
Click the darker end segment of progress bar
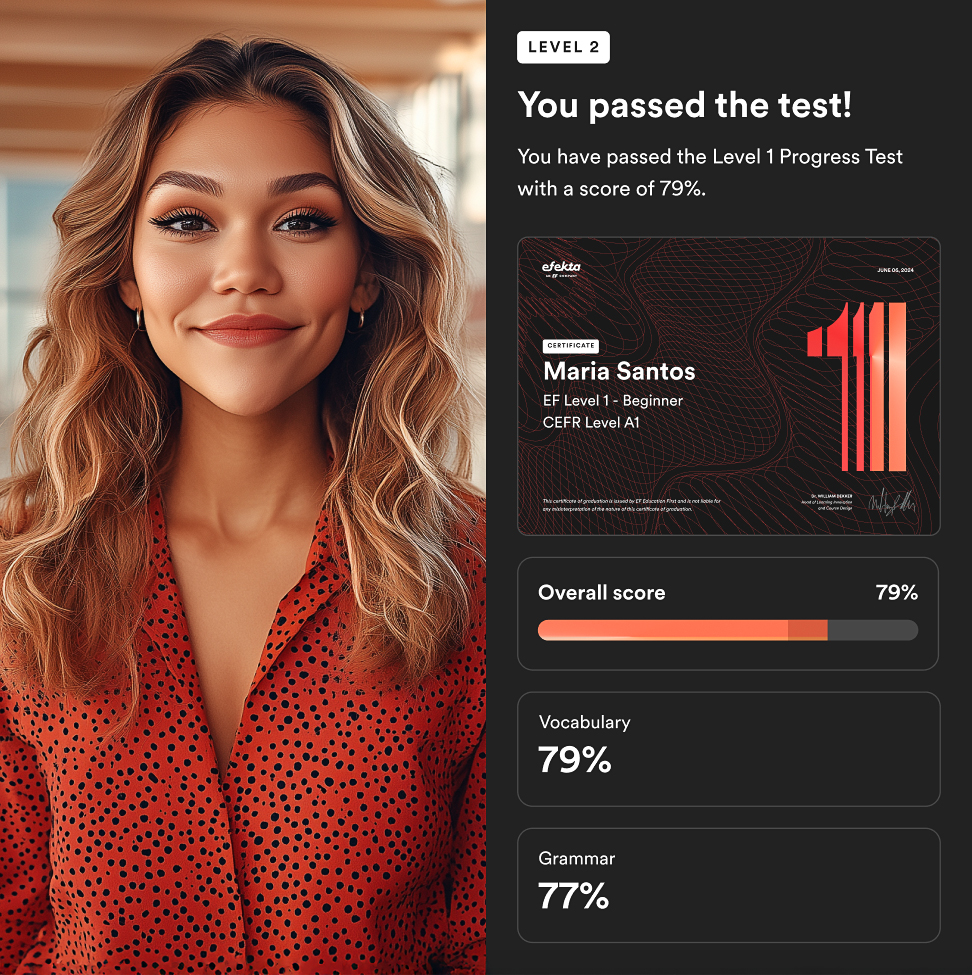[808, 630]
